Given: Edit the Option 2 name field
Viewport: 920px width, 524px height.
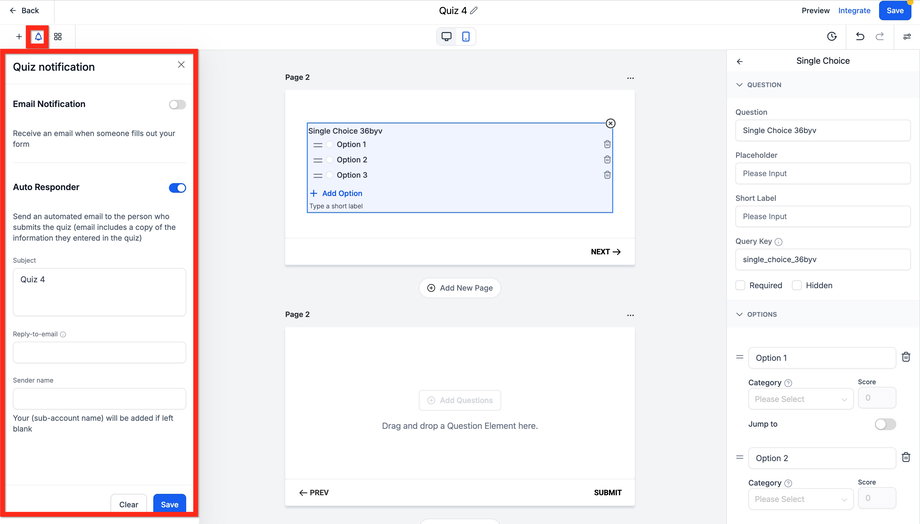Looking at the screenshot, I should (821, 458).
